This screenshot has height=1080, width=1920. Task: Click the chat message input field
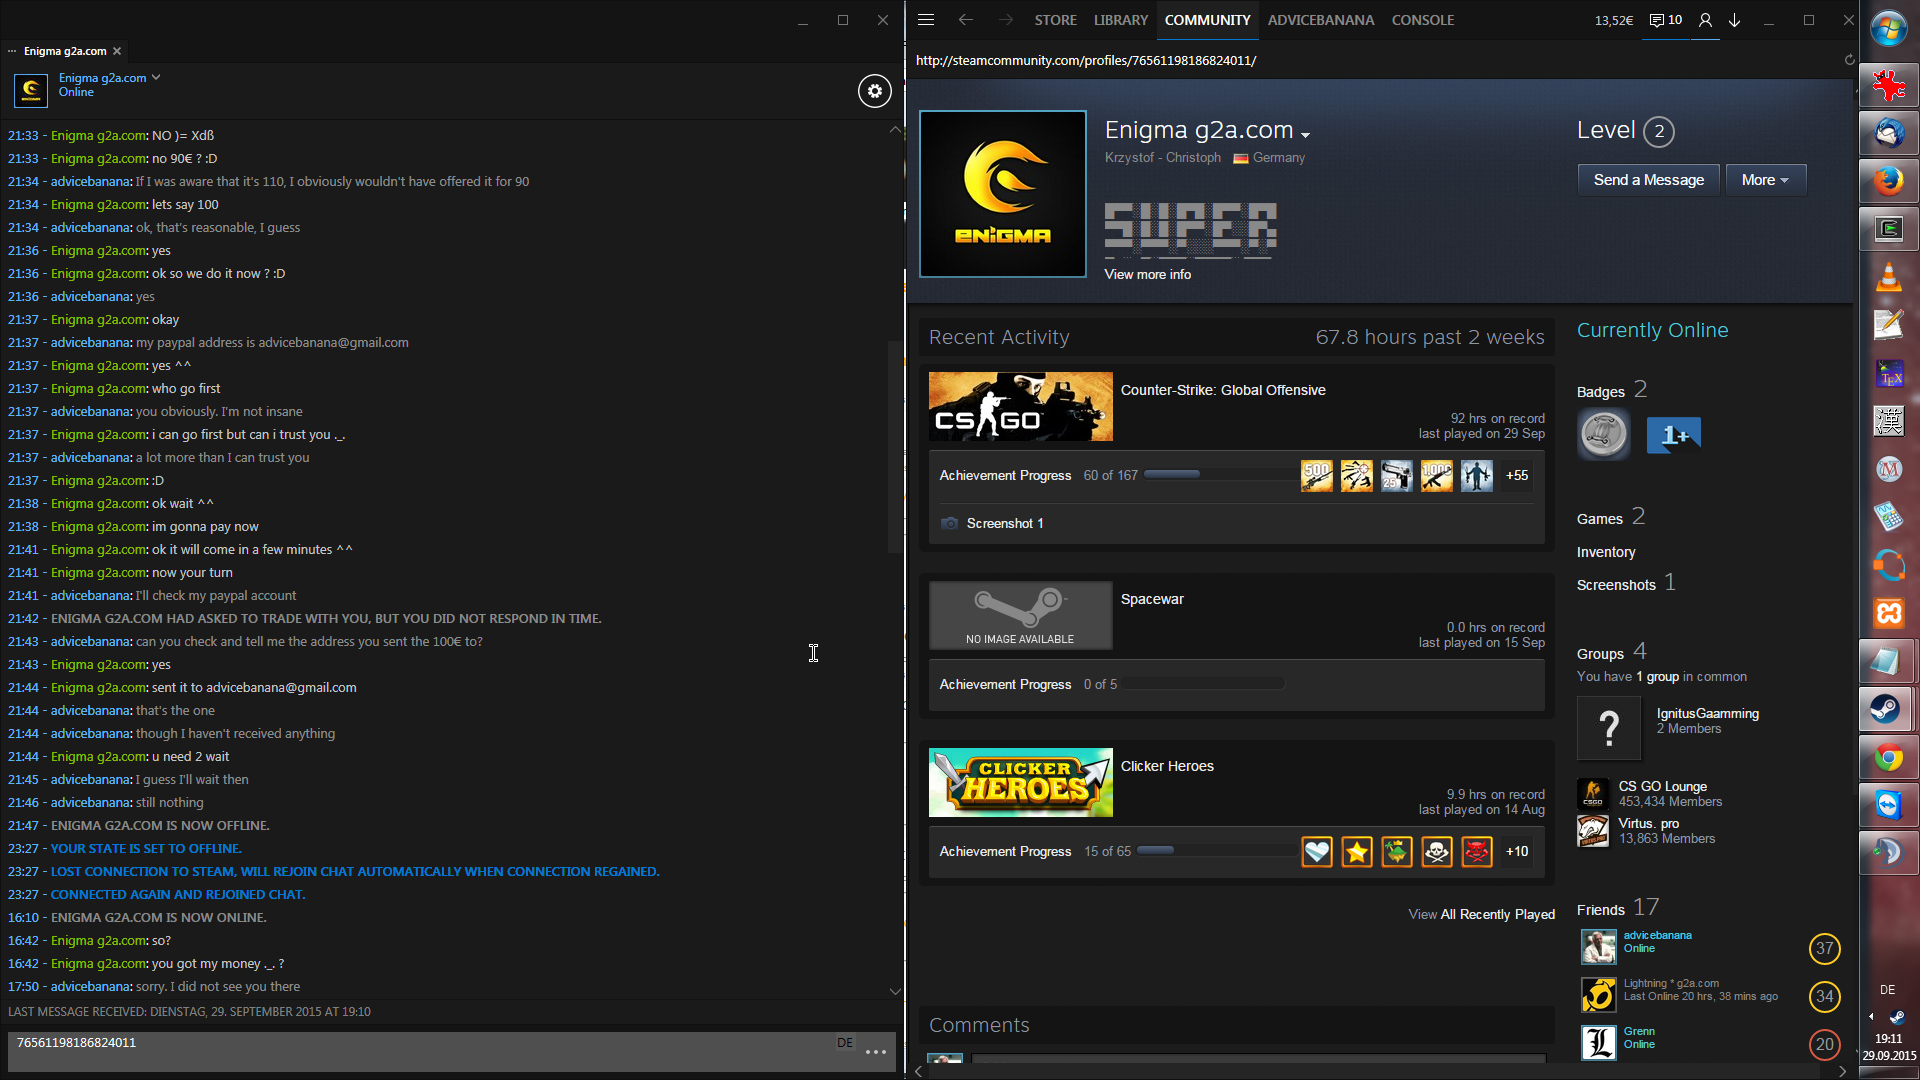(x=420, y=1050)
